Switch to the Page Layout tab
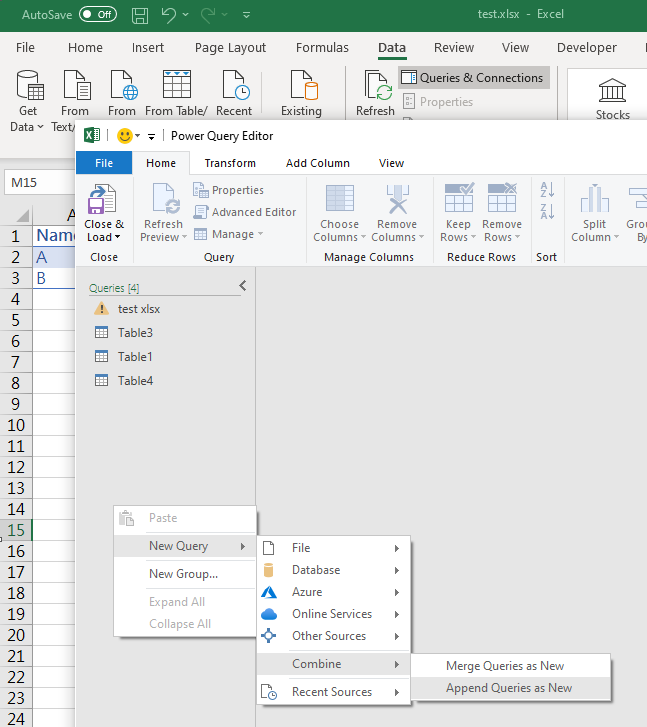The image size is (647, 727). click(230, 47)
